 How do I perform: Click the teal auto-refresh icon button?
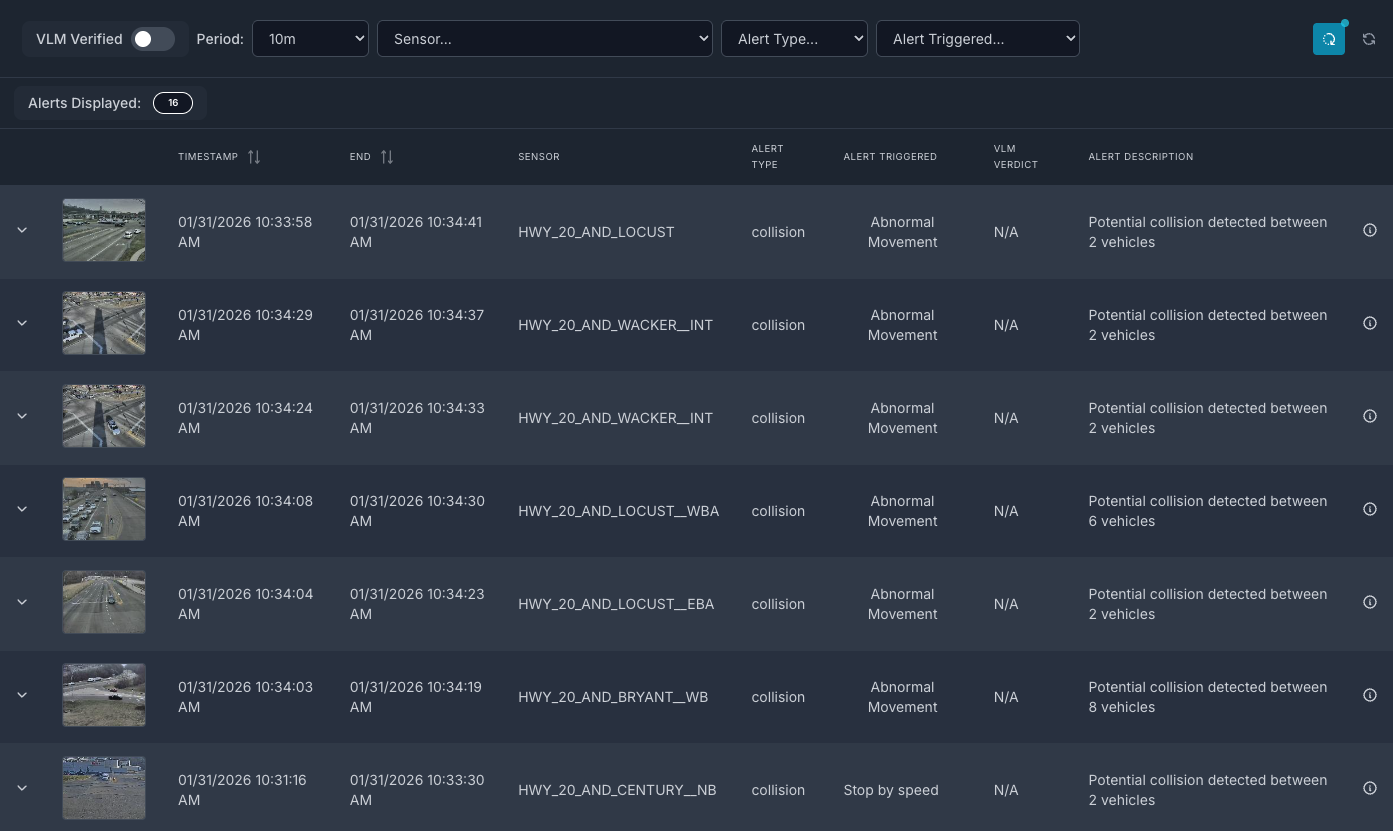click(x=1328, y=39)
